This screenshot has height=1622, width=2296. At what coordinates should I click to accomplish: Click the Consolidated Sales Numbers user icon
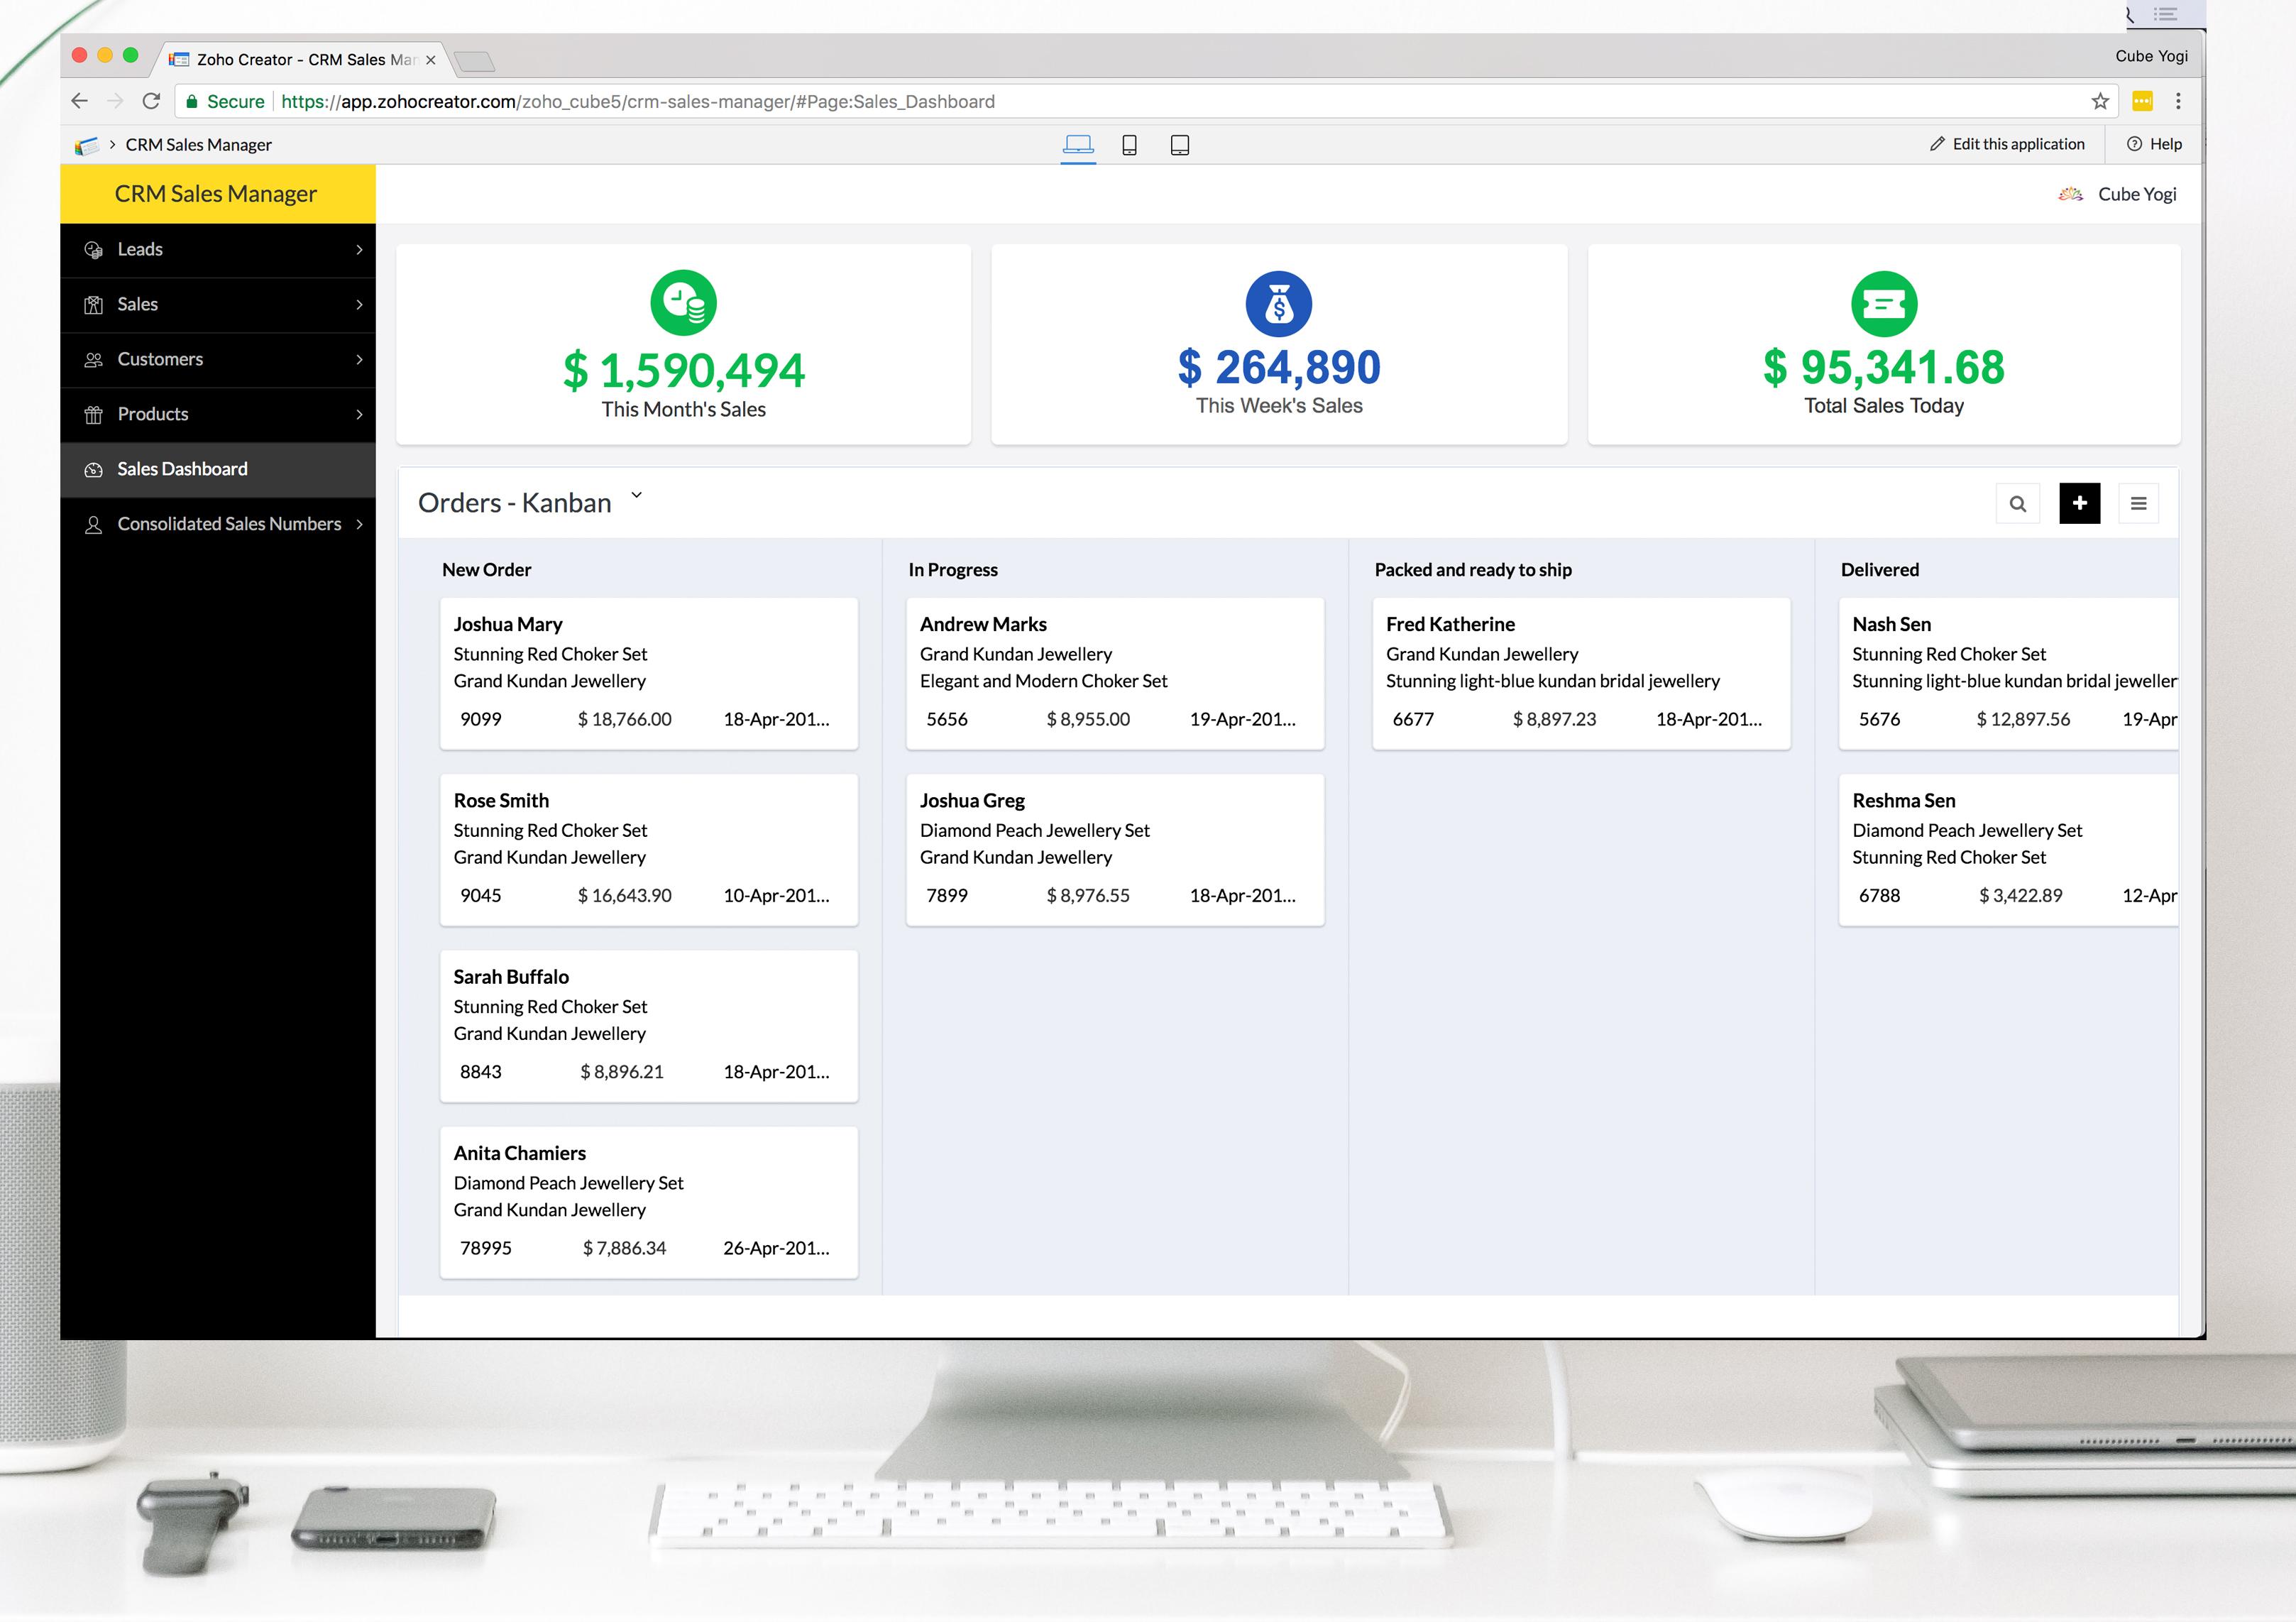[94, 525]
